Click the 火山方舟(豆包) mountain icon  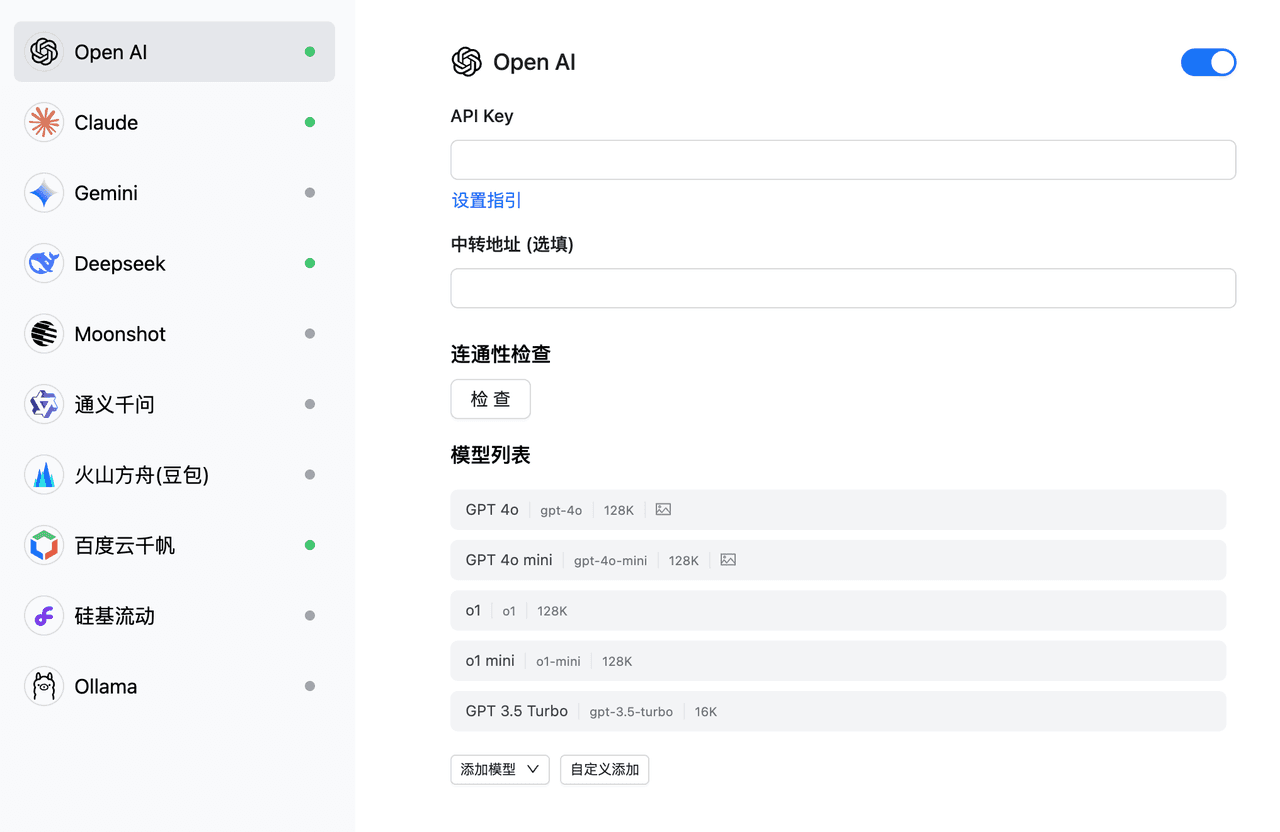44,475
